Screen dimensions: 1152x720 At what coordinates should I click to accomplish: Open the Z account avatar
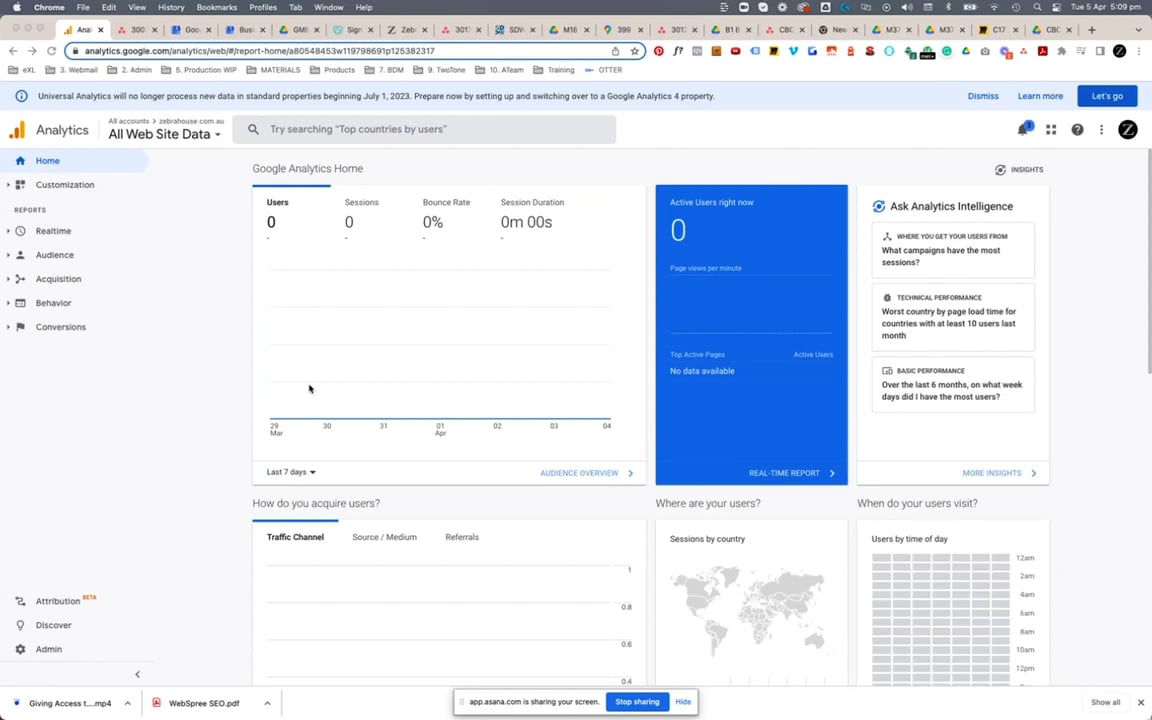click(1128, 130)
